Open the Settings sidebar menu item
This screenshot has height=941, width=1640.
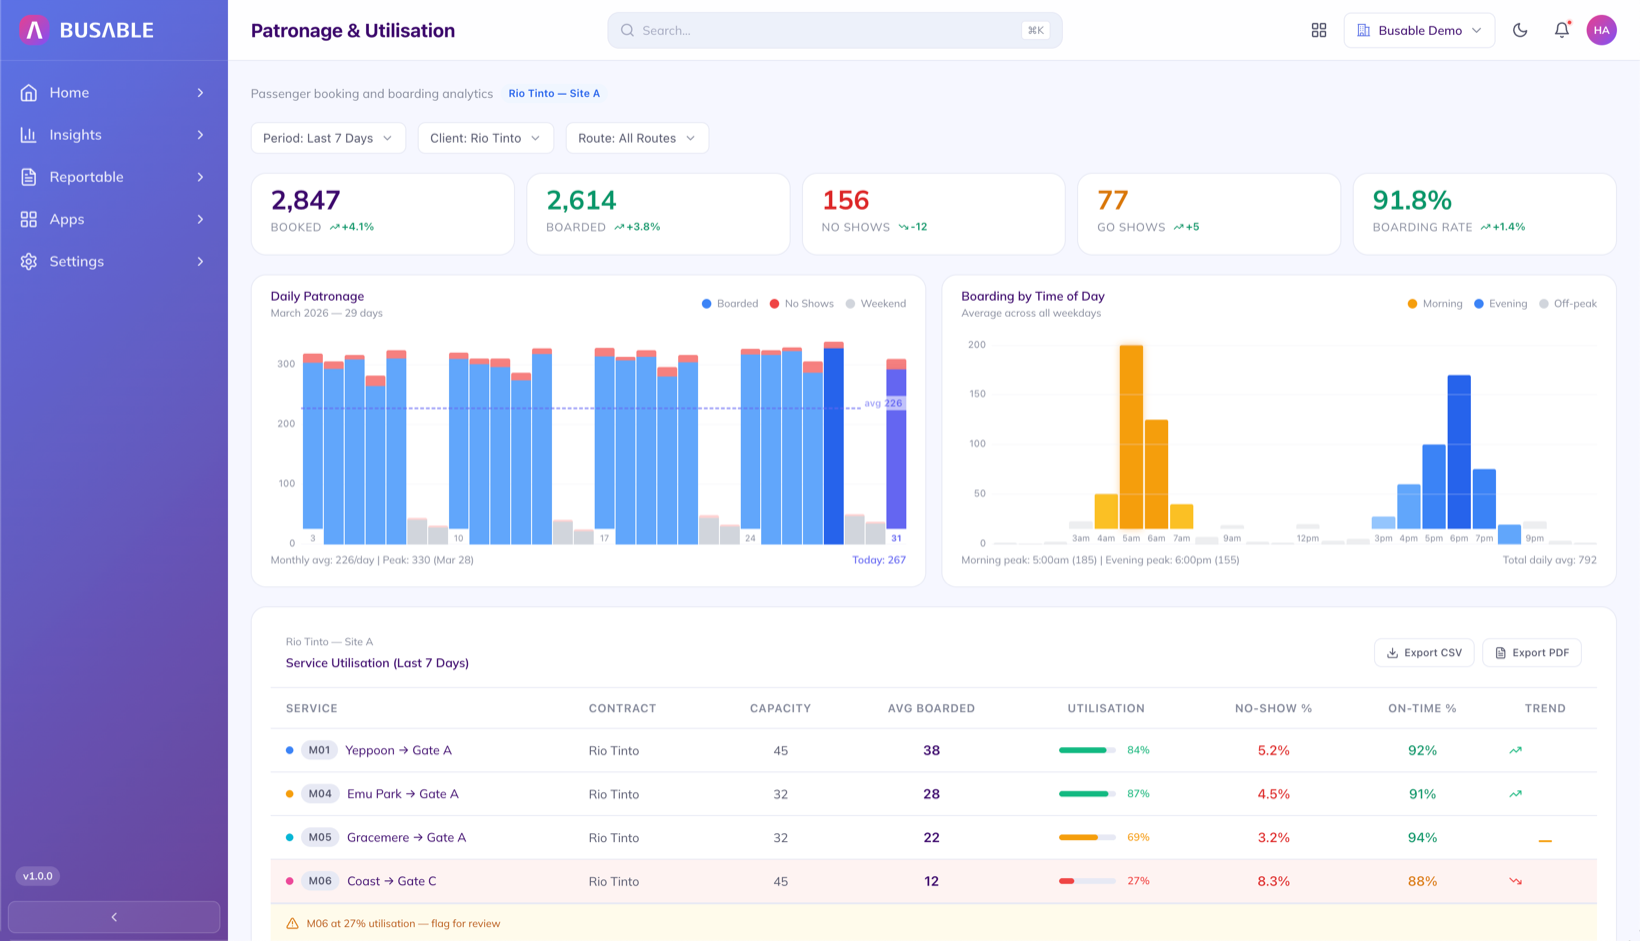[114, 261]
